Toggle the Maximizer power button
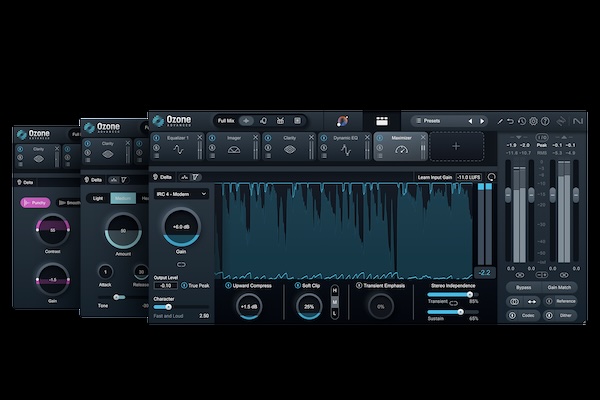 coord(380,138)
